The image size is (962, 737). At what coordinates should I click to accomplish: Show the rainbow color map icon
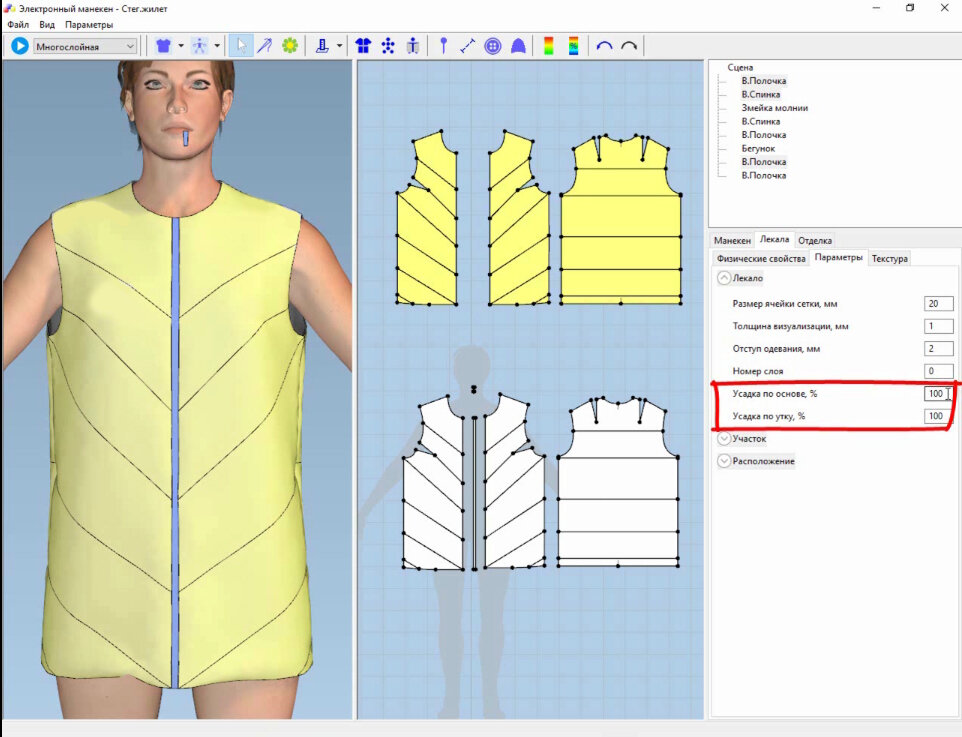click(548, 46)
